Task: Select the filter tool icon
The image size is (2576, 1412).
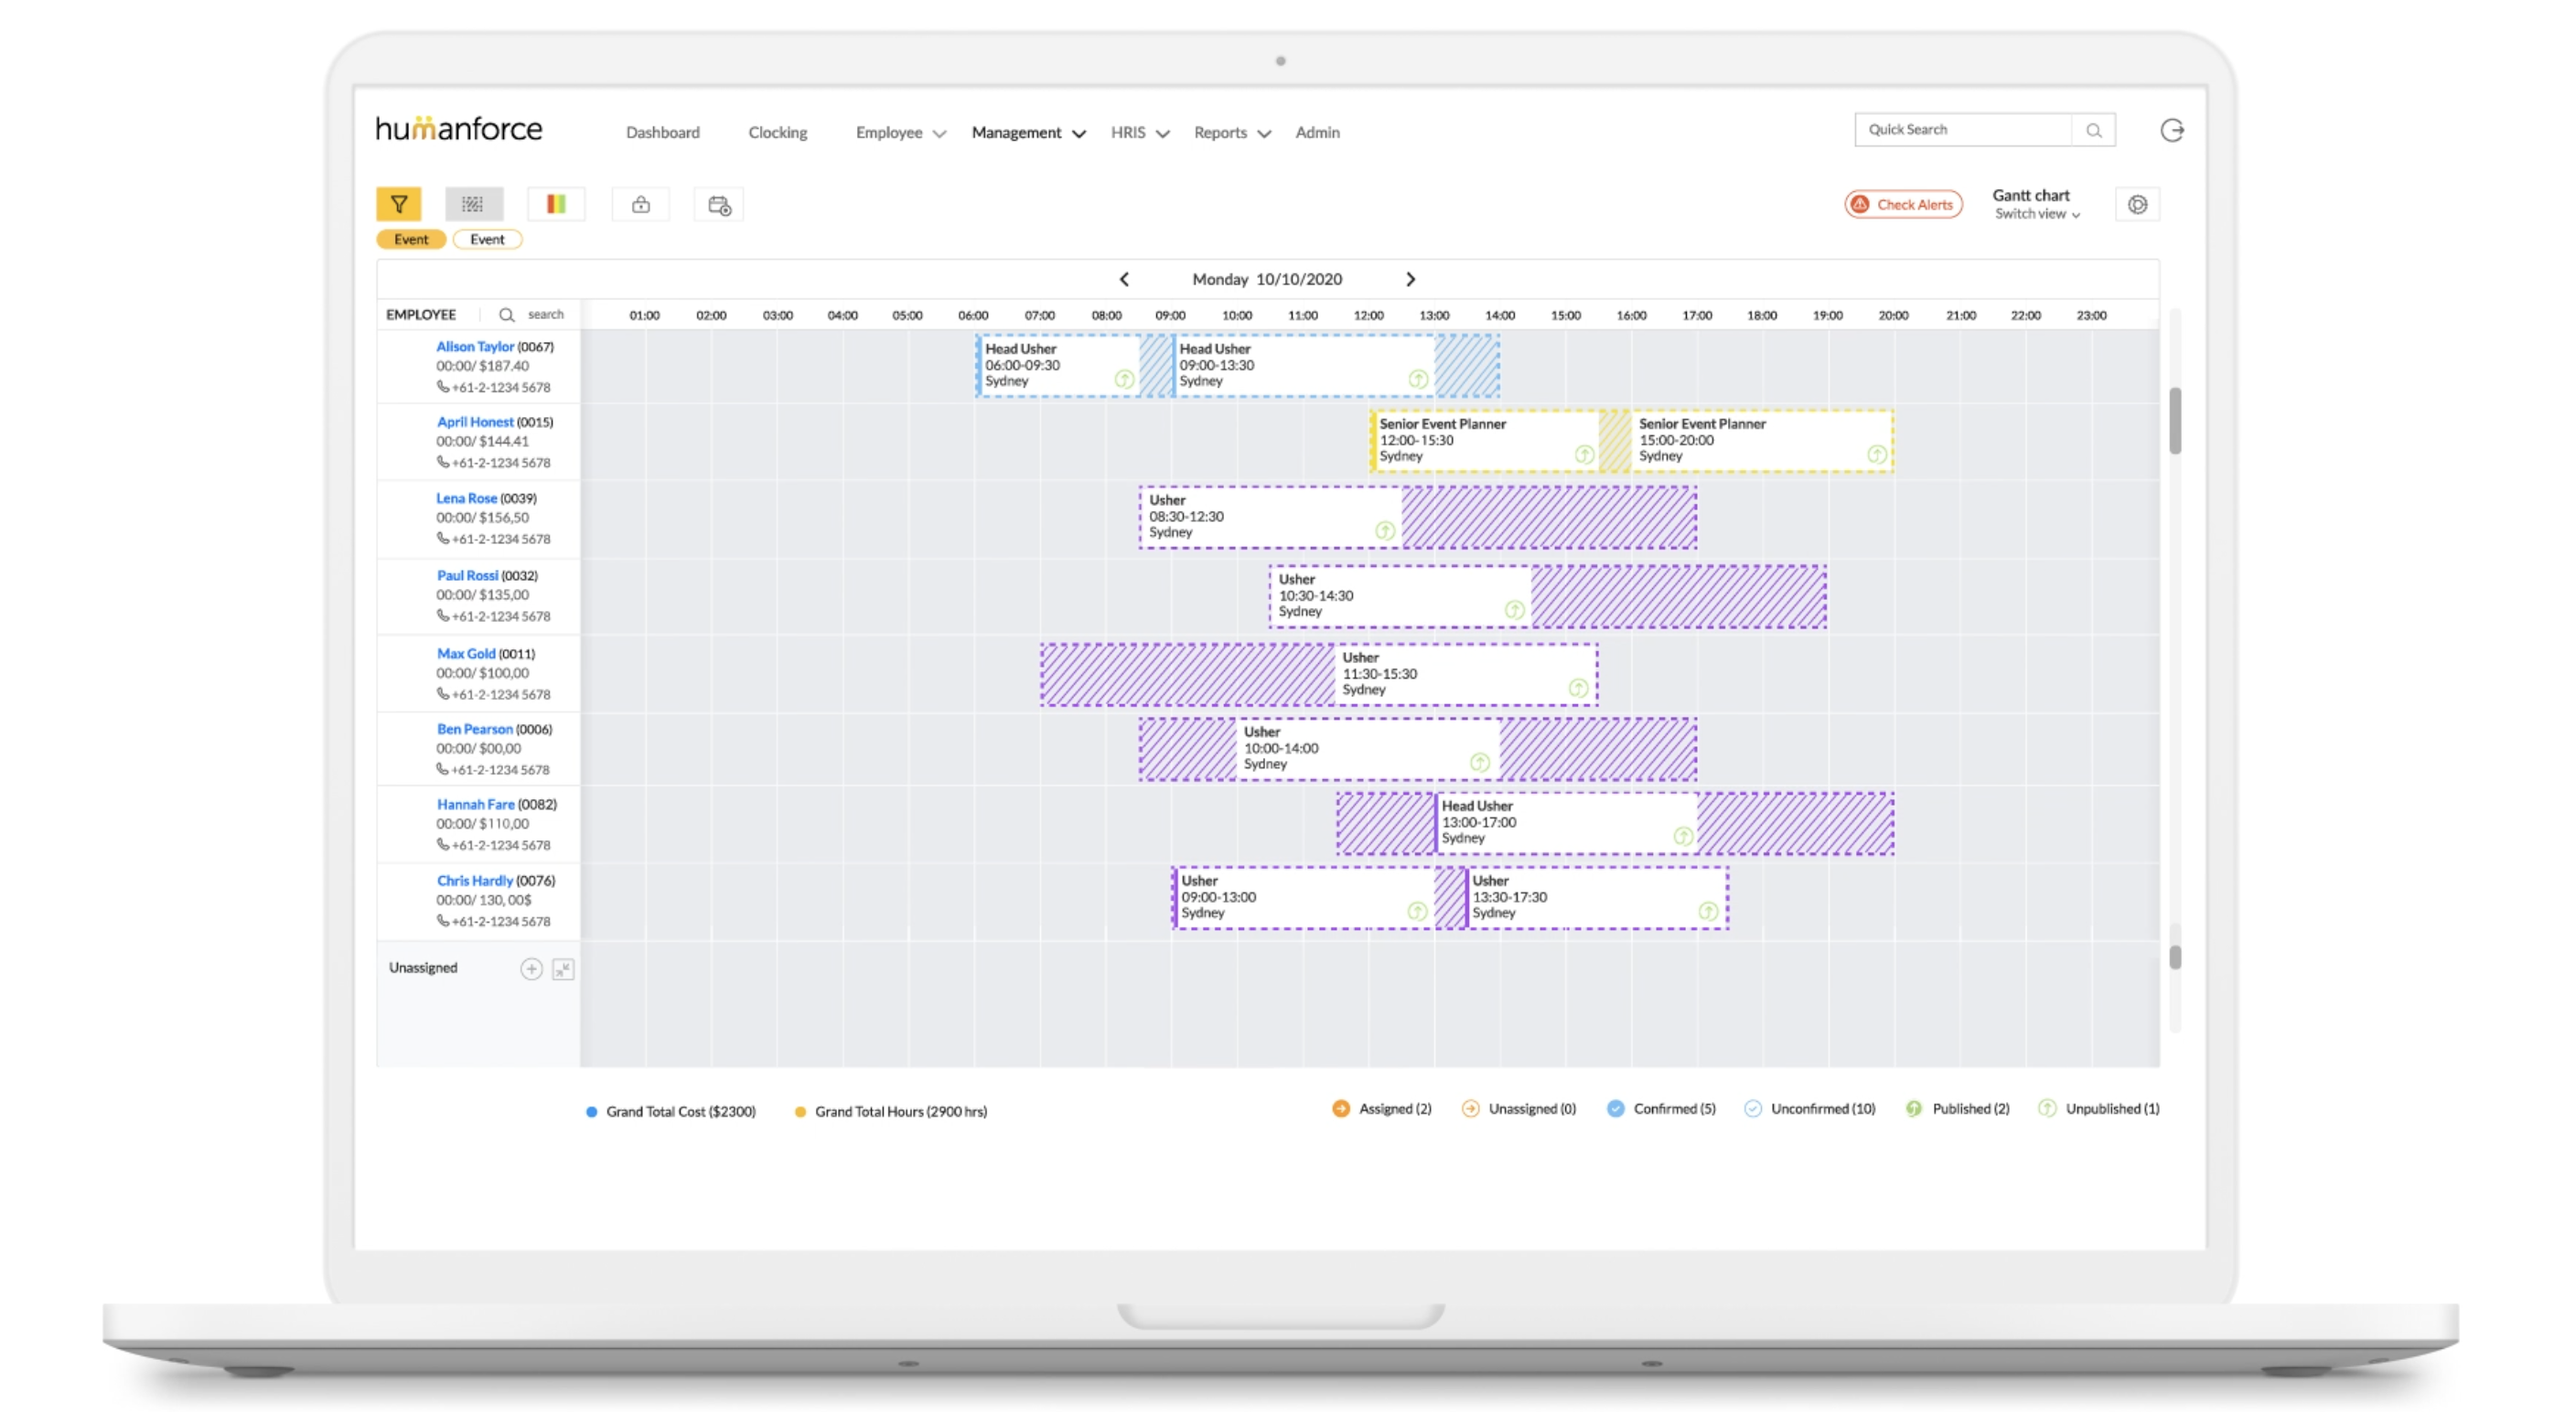Action: coord(400,204)
